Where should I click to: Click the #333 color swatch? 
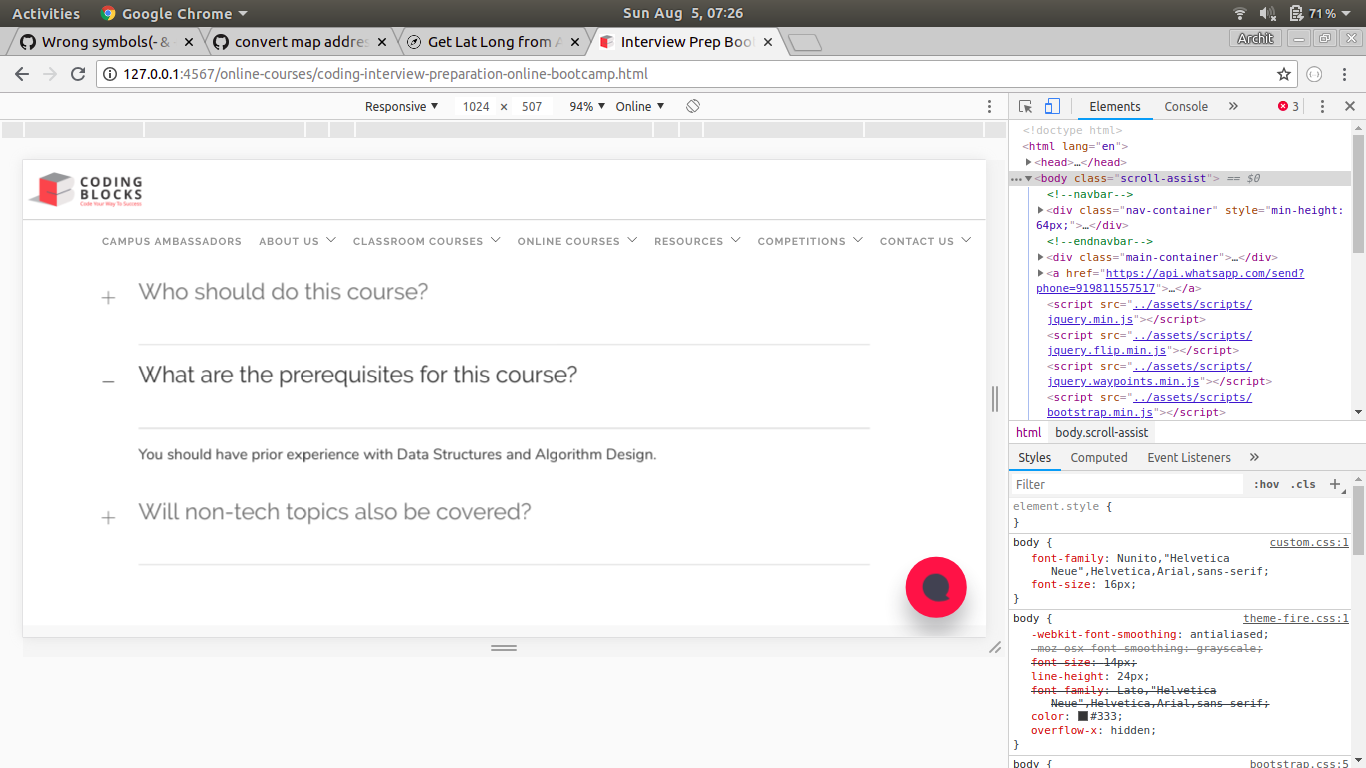pyautogui.click(x=1082, y=716)
